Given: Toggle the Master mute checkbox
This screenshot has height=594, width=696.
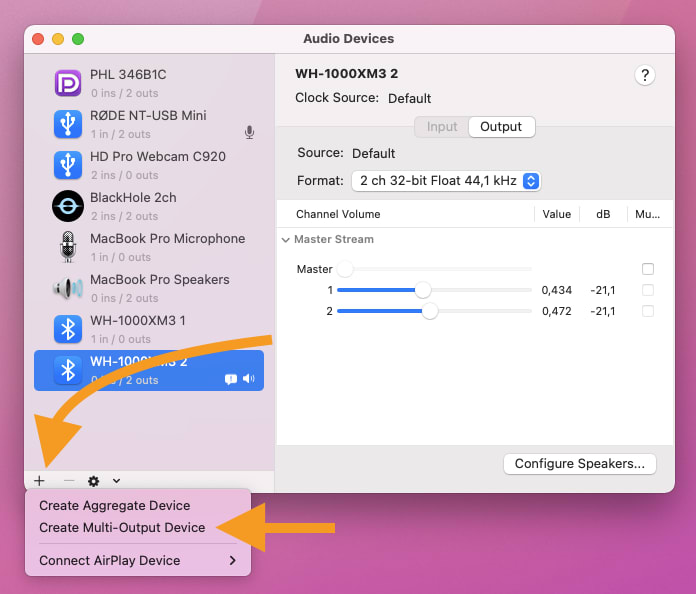Looking at the screenshot, I should (x=648, y=269).
